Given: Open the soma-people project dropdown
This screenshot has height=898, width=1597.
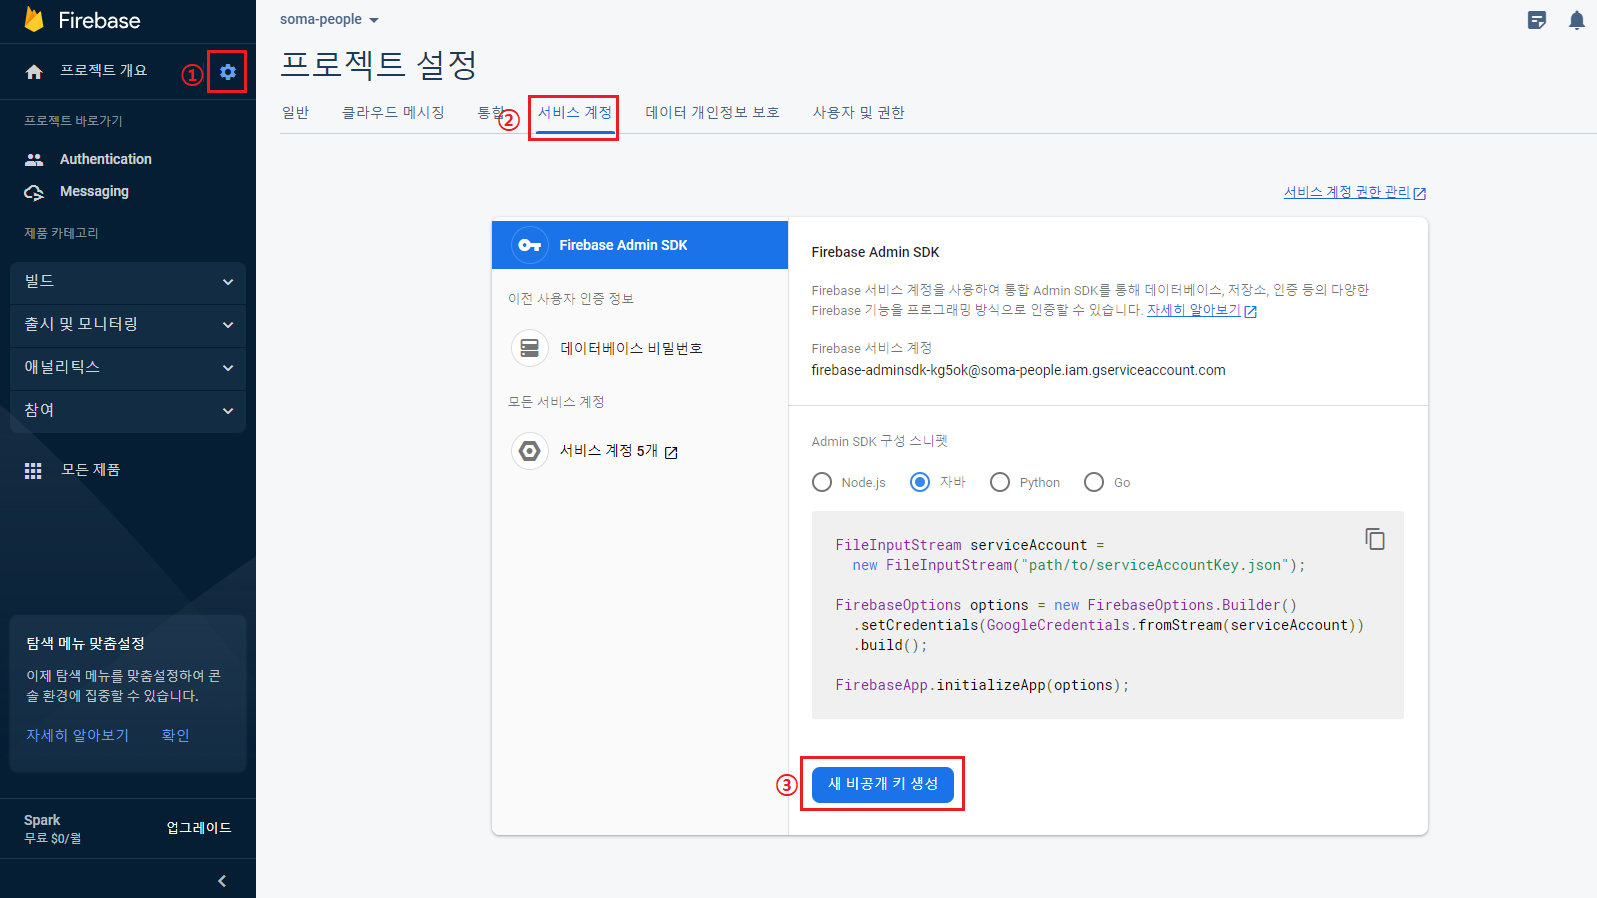Looking at the screenshot, I should click(x=330, y=20).
